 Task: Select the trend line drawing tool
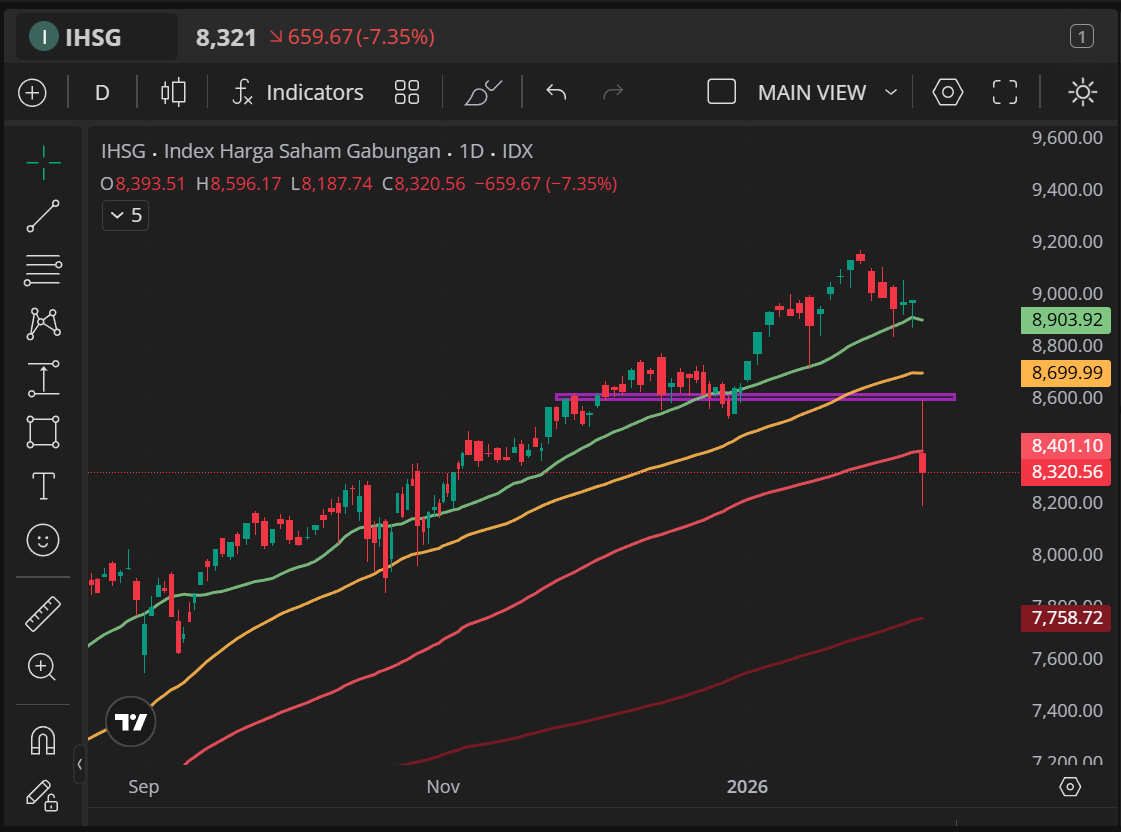pos(43,216)
